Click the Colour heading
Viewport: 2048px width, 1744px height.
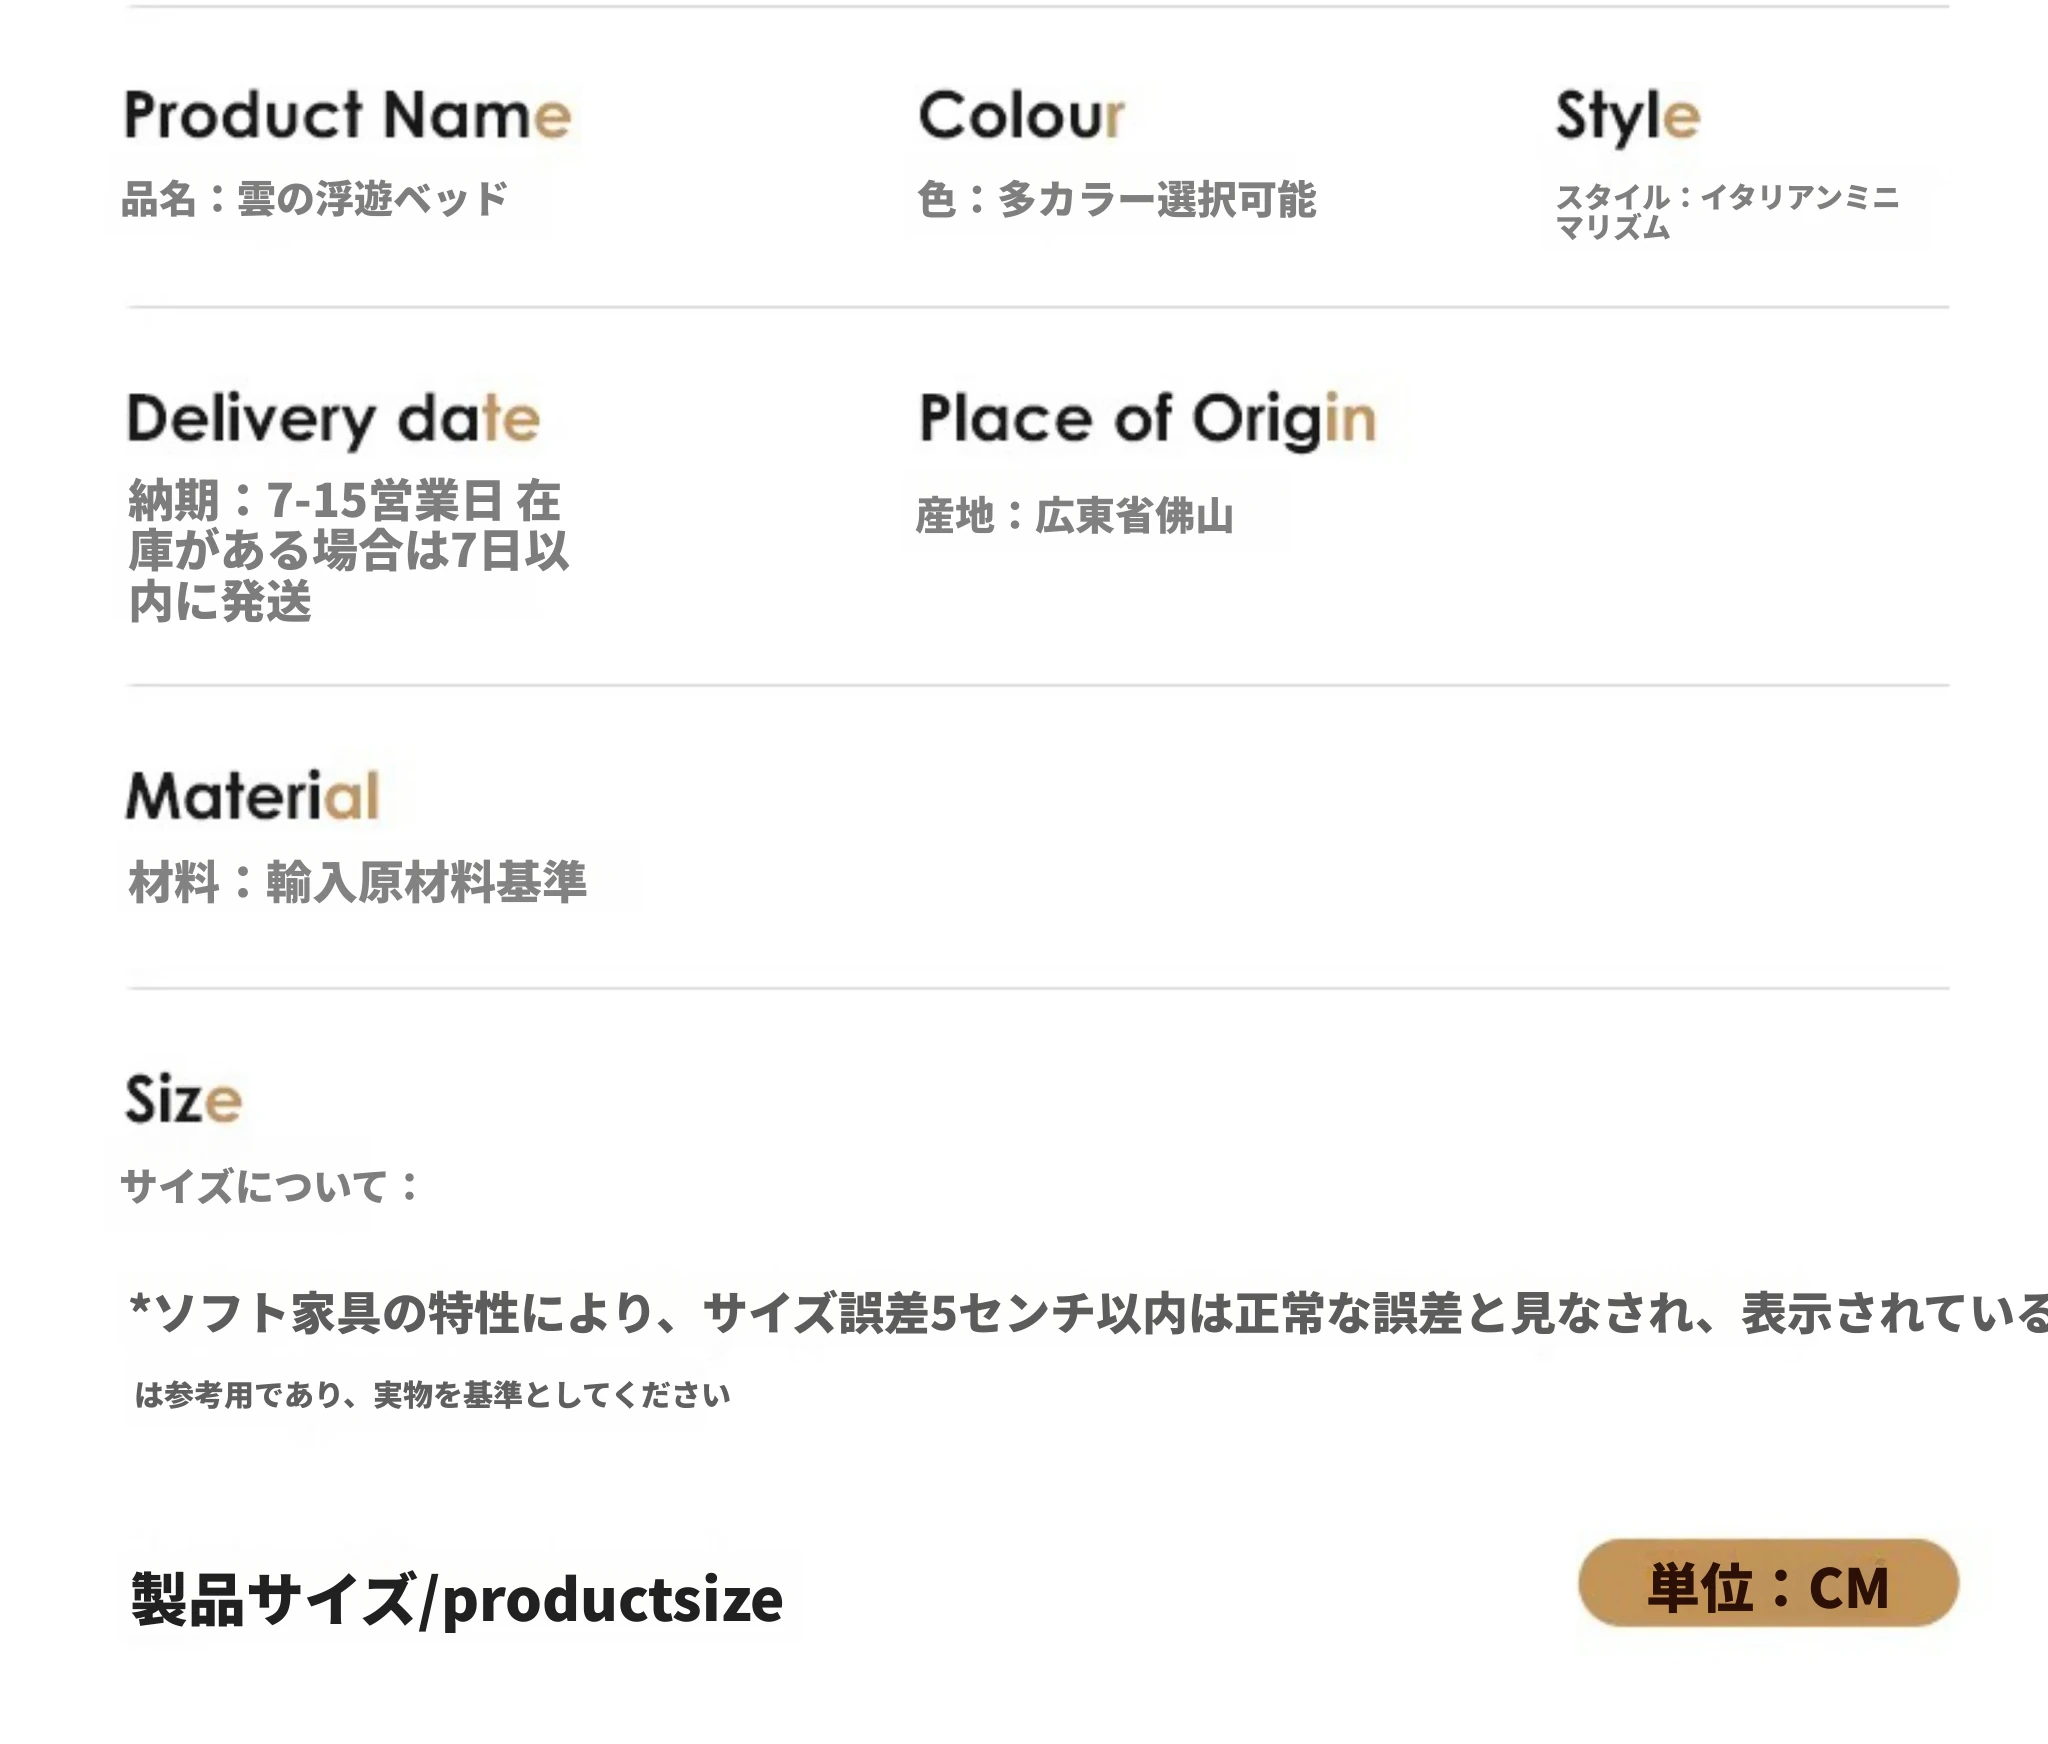click(1021, 115)
